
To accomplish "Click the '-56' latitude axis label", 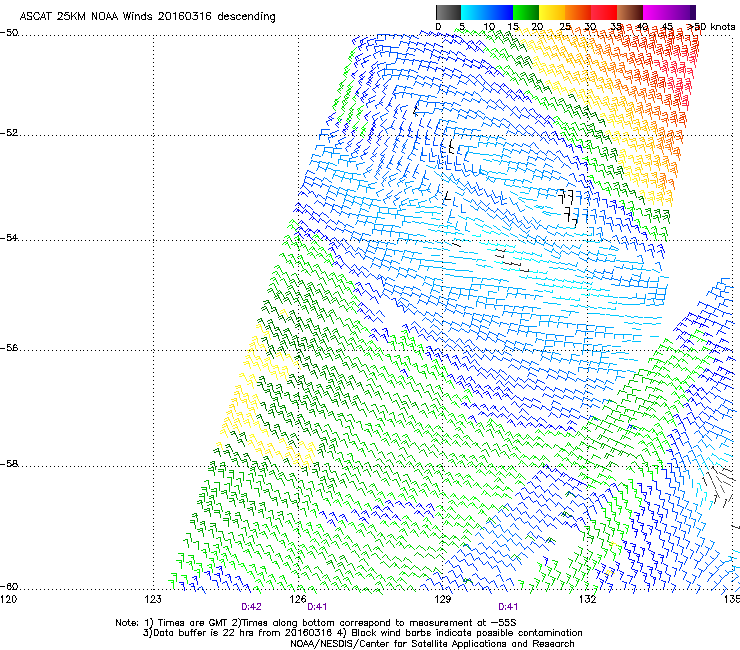I will [9, 347].
